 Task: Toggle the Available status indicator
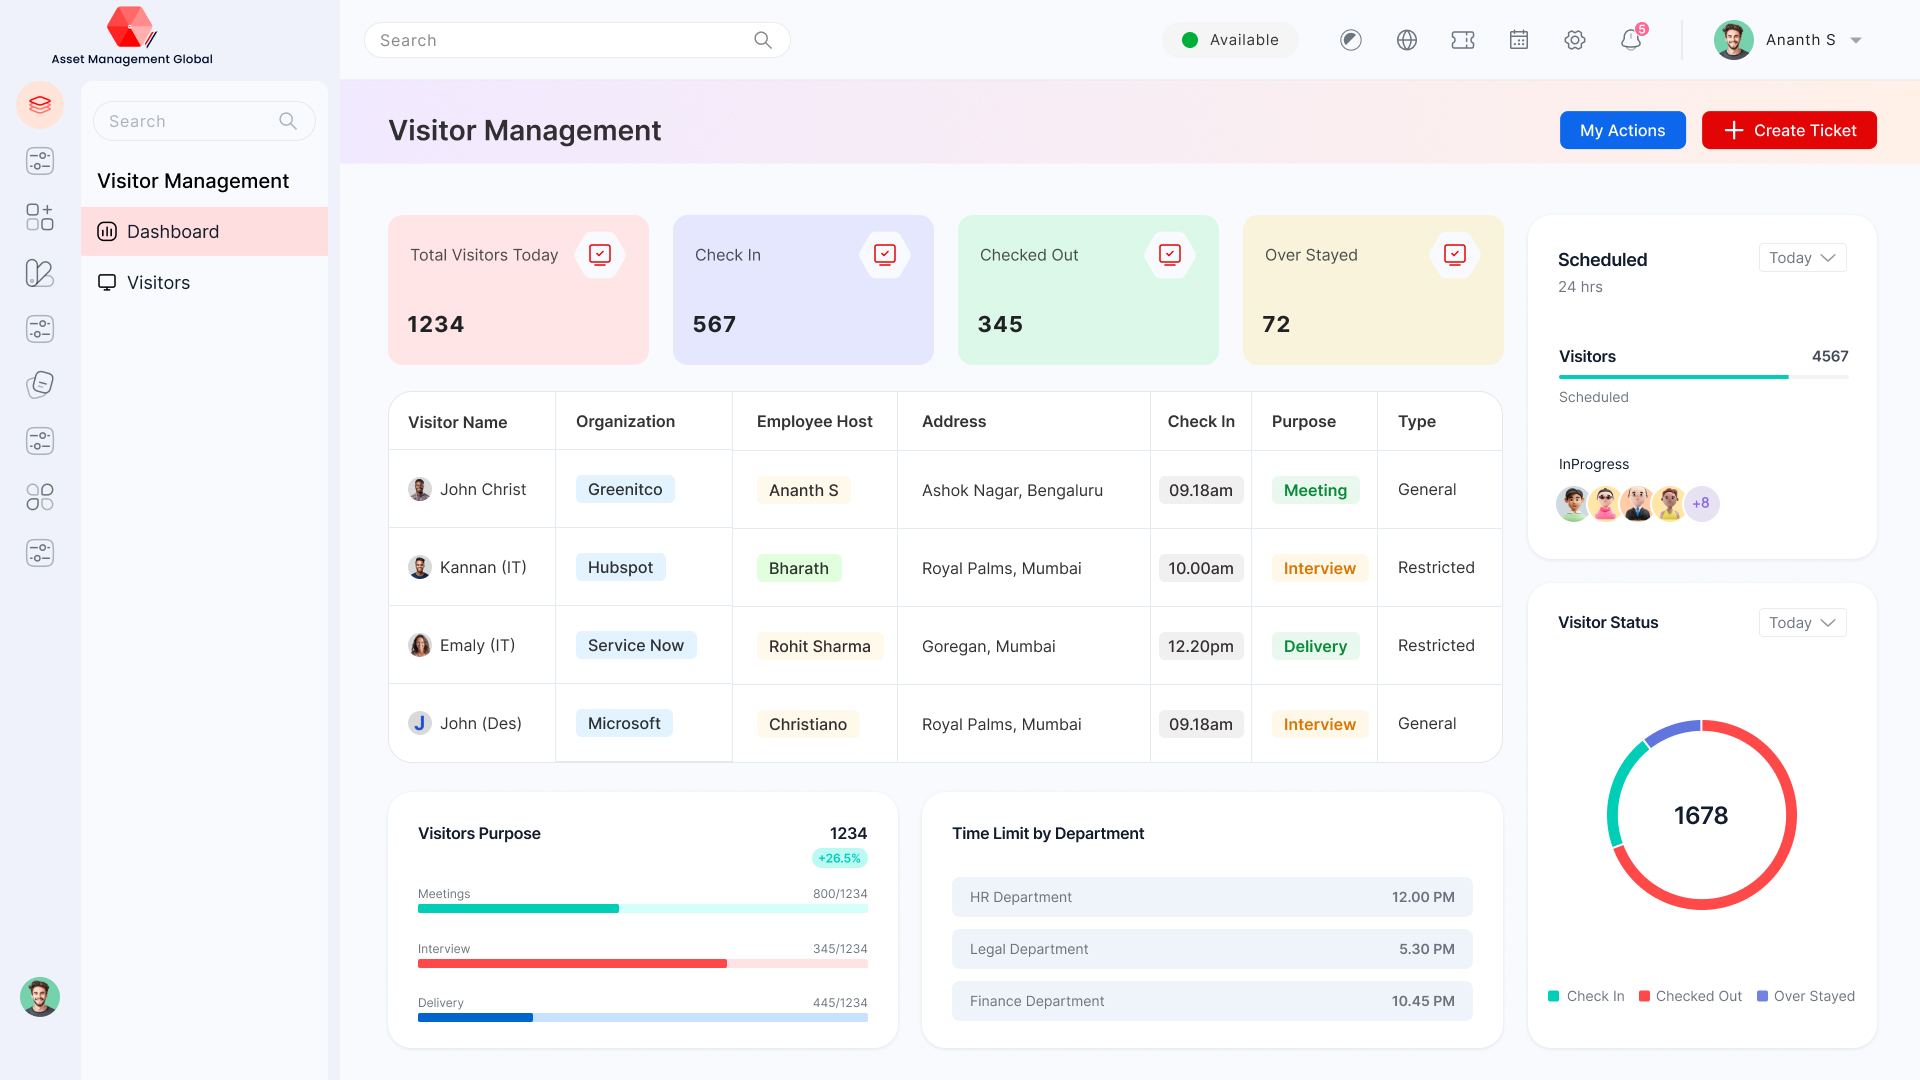[1230, 40]
